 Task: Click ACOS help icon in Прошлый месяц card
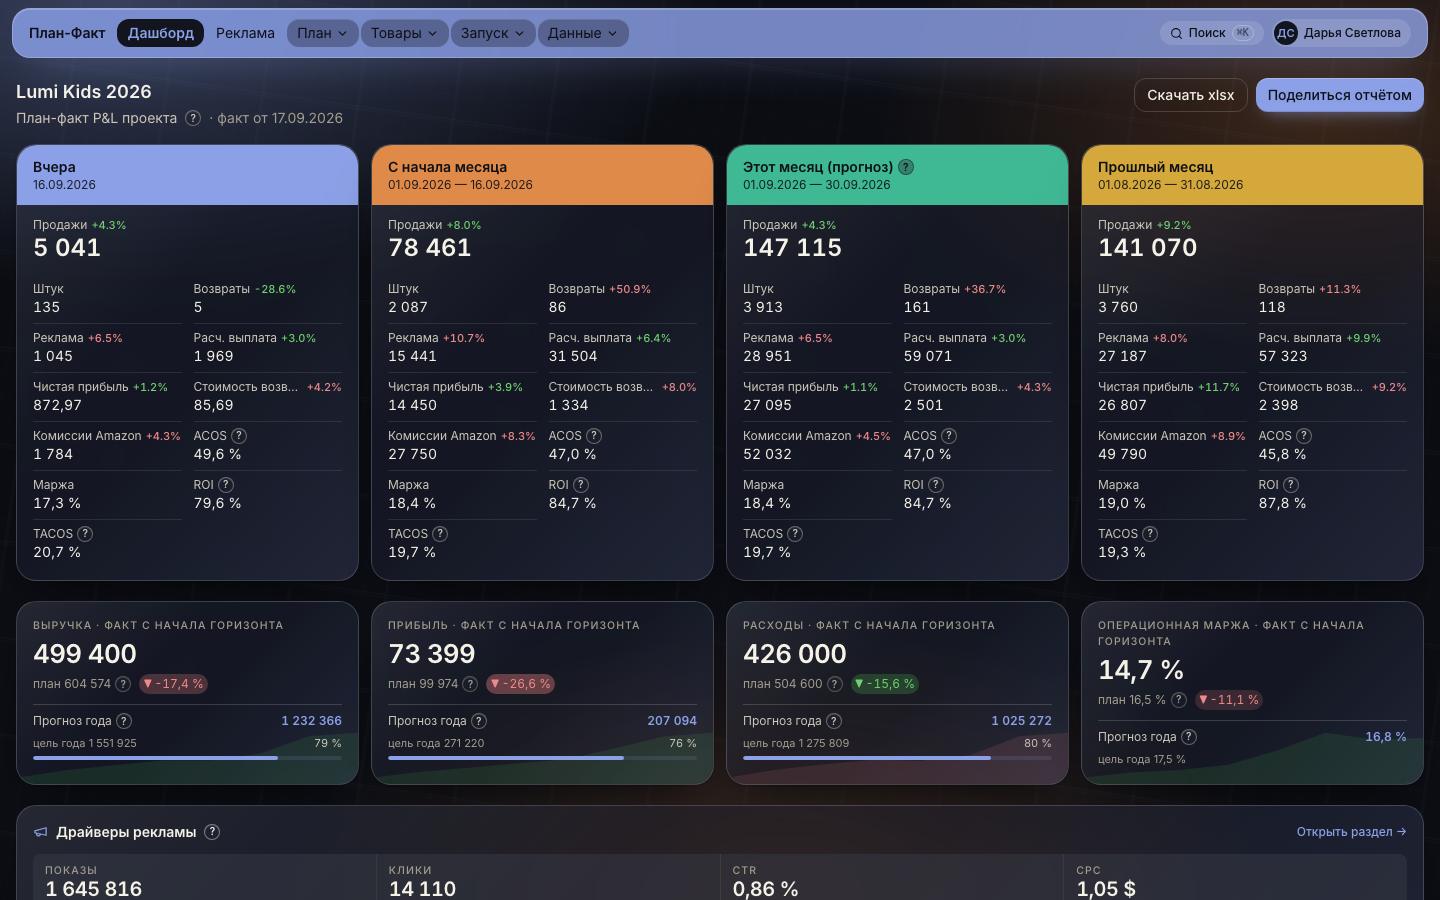coord(1304,436)
